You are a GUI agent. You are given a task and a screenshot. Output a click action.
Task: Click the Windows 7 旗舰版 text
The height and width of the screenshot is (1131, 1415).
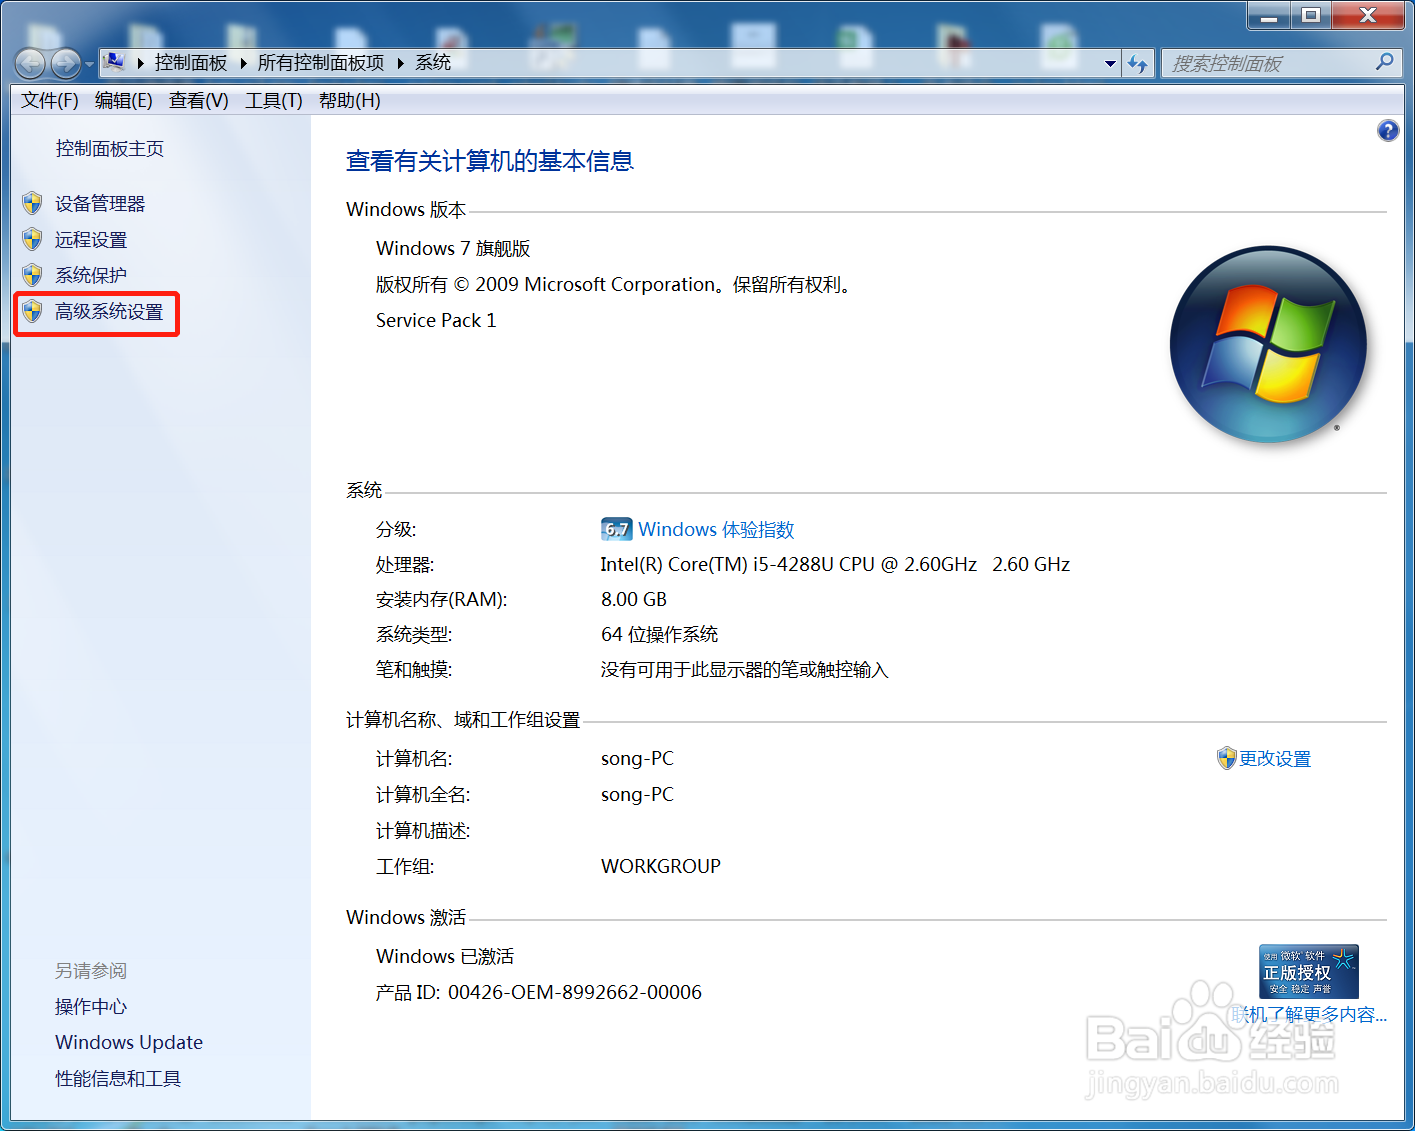pos(453,248)
